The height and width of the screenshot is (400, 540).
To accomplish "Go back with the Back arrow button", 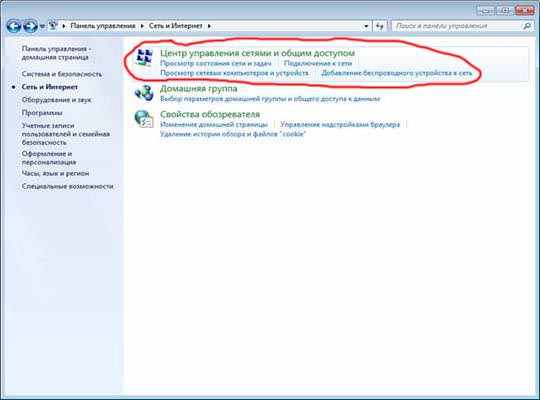I will click(x=14, y=26).
